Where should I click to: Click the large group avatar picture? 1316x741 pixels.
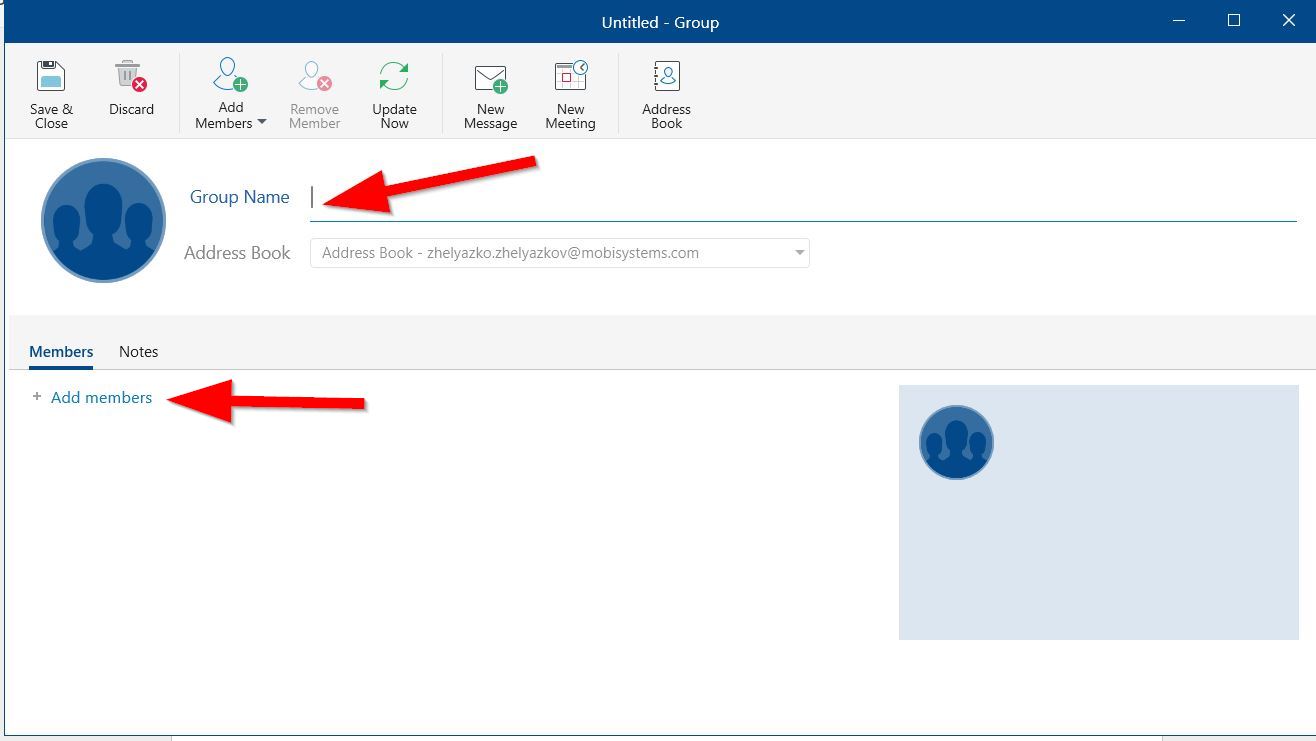(x=103, y=220)
